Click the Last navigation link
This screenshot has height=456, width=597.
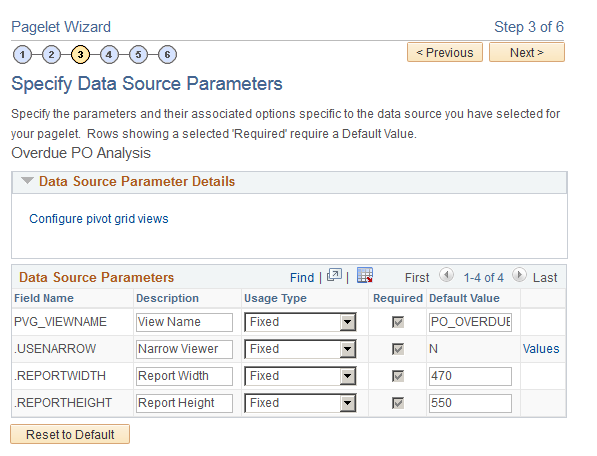tap(545, 277)
